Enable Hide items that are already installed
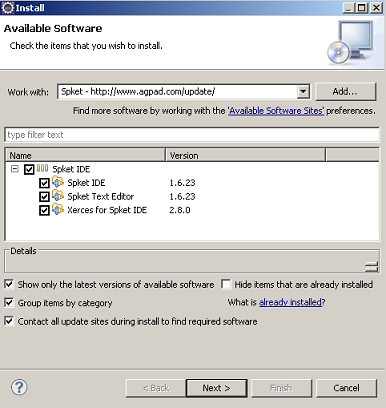Image resolution: width=386 pixels, height=408 pixels. [x=226, y=284]
